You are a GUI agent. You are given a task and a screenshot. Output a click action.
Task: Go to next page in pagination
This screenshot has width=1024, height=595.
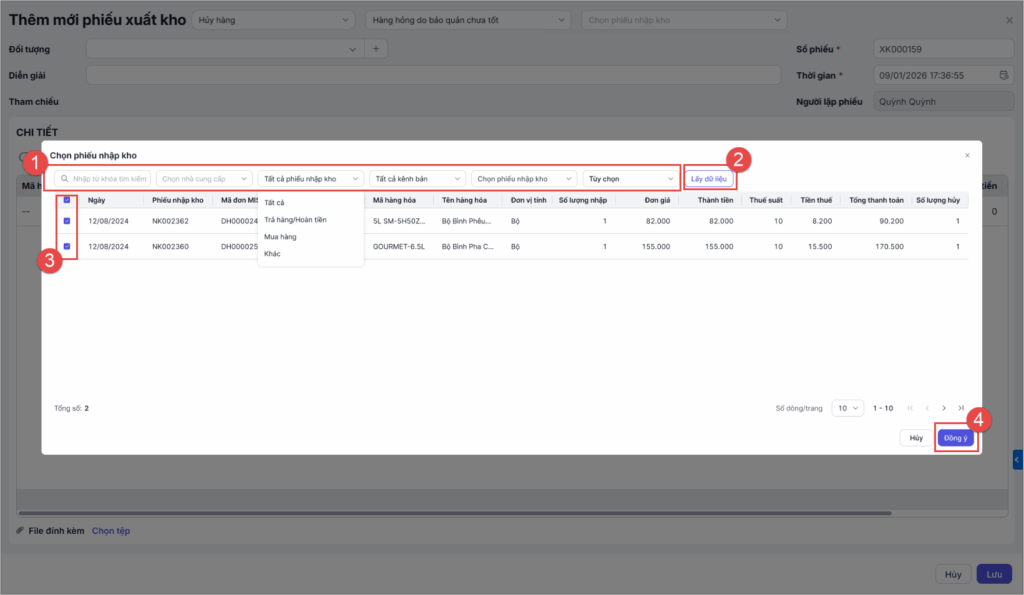click(x=944, y=409)
